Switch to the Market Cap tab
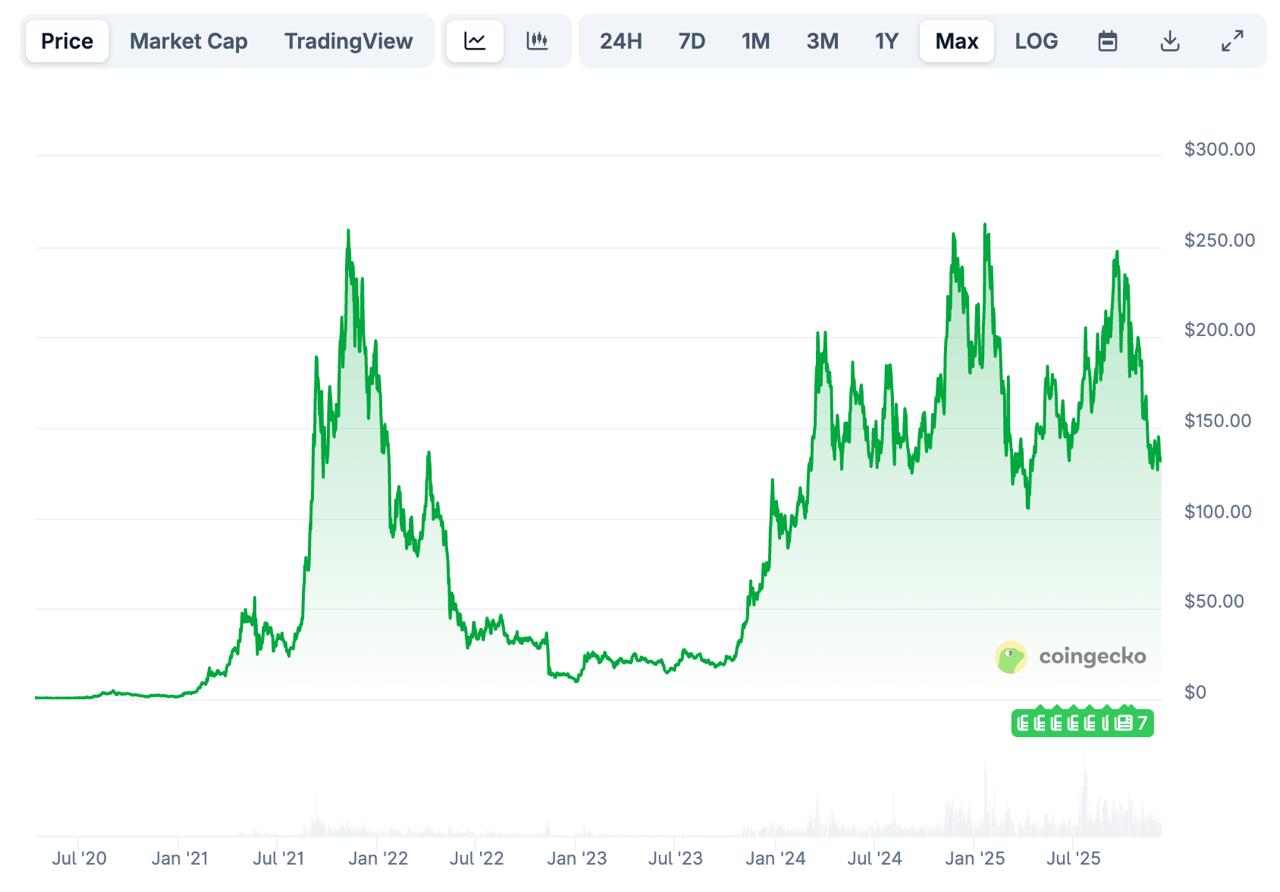This screenshot has height=892, width=1280. coord(188,41)
